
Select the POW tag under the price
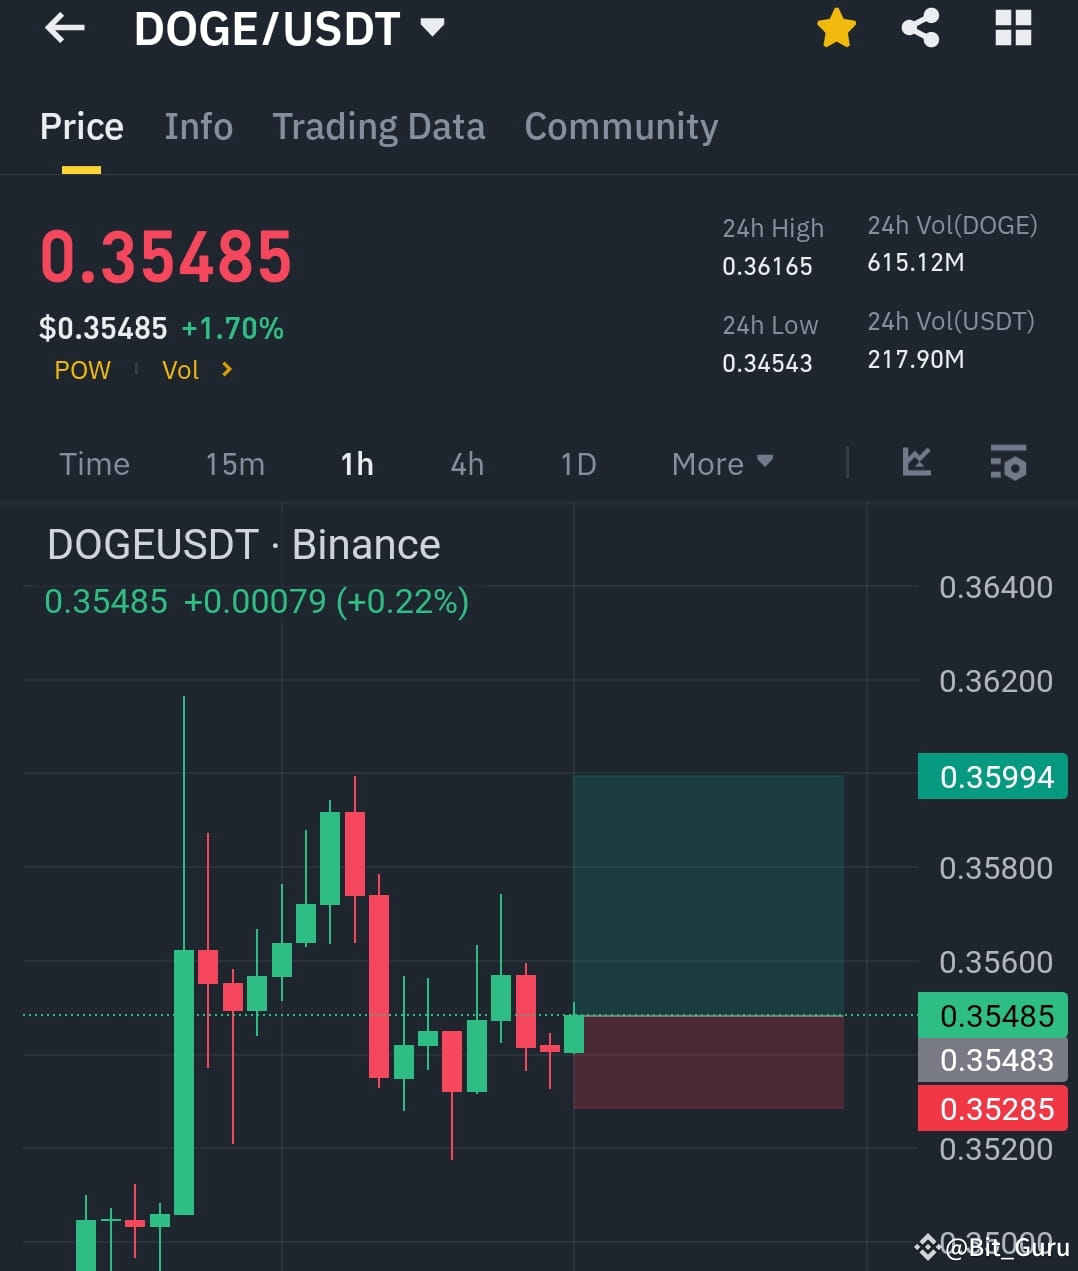pyautogui.click(x=82, y=369)
